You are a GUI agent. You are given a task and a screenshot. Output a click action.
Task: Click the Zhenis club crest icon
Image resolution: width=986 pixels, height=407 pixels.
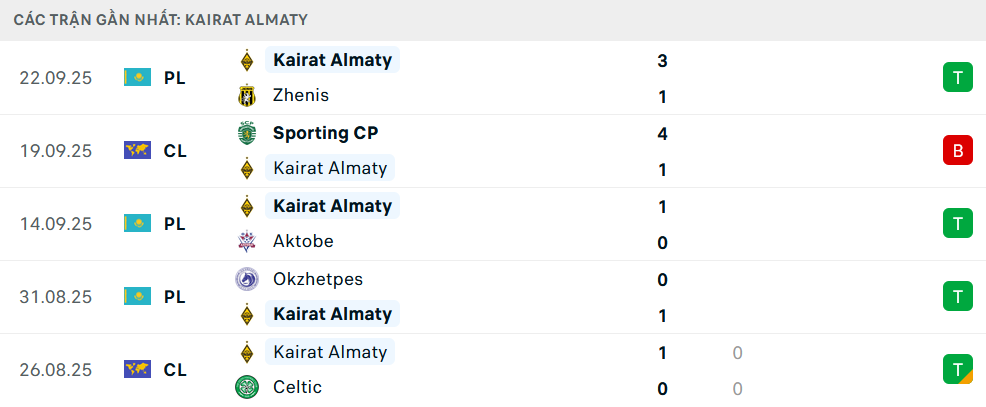pos(246,96)
